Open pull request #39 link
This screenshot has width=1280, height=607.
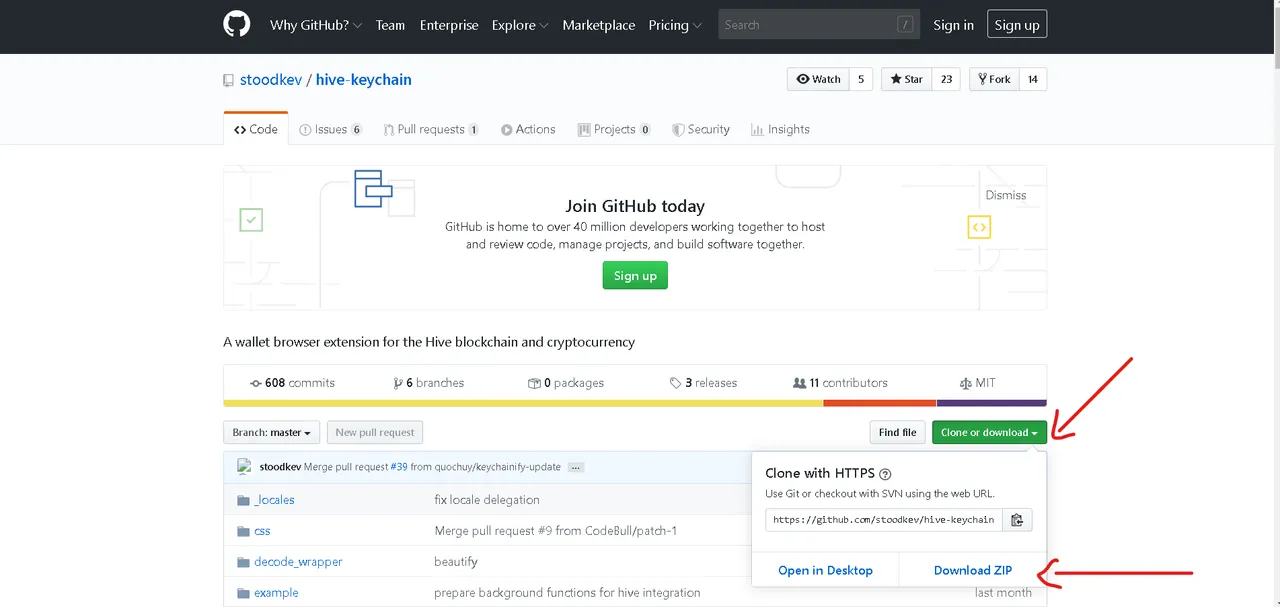tap(398, 467)
